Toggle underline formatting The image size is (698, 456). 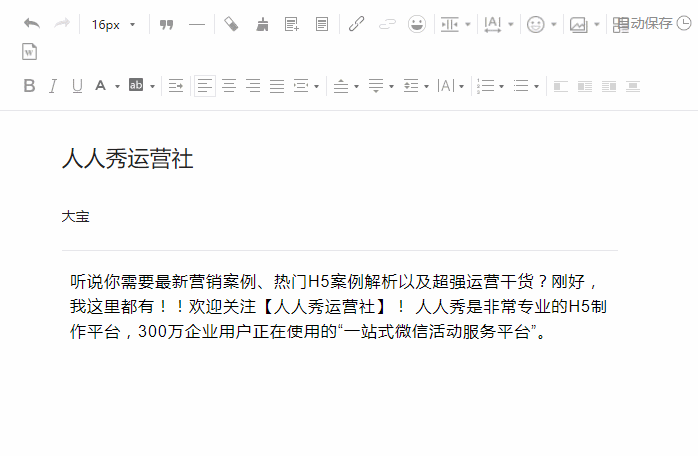point(77,86)
